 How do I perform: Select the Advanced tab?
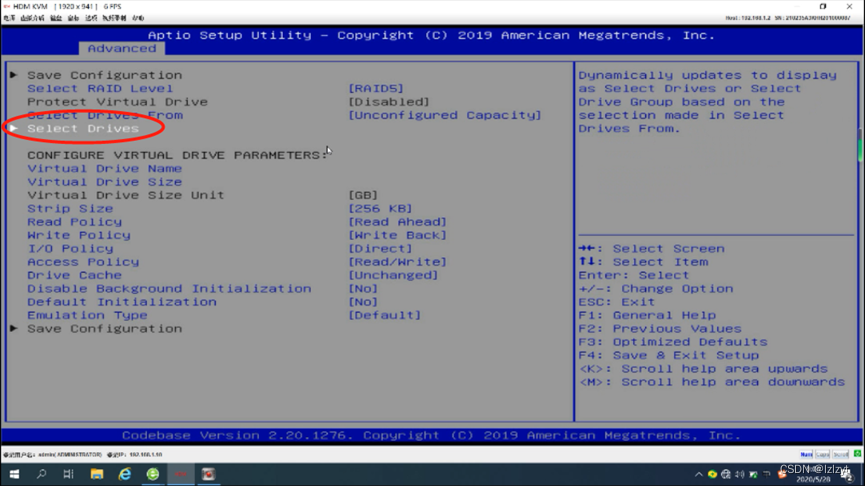click(122, 49)
